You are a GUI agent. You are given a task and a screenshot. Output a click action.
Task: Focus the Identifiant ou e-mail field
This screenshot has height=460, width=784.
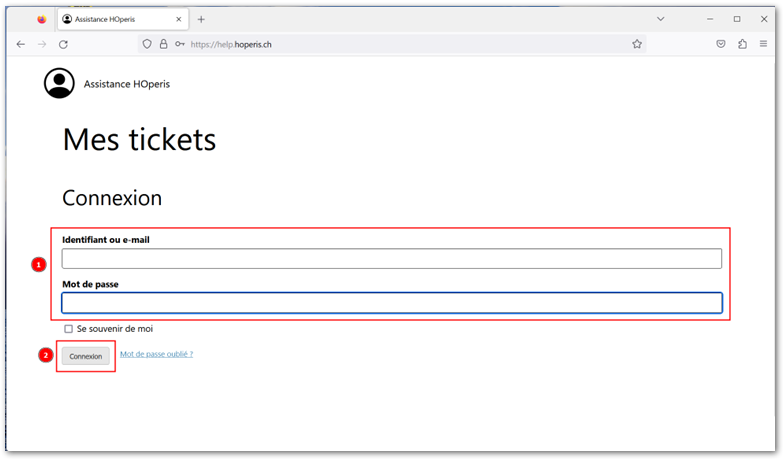coord(391,259)
